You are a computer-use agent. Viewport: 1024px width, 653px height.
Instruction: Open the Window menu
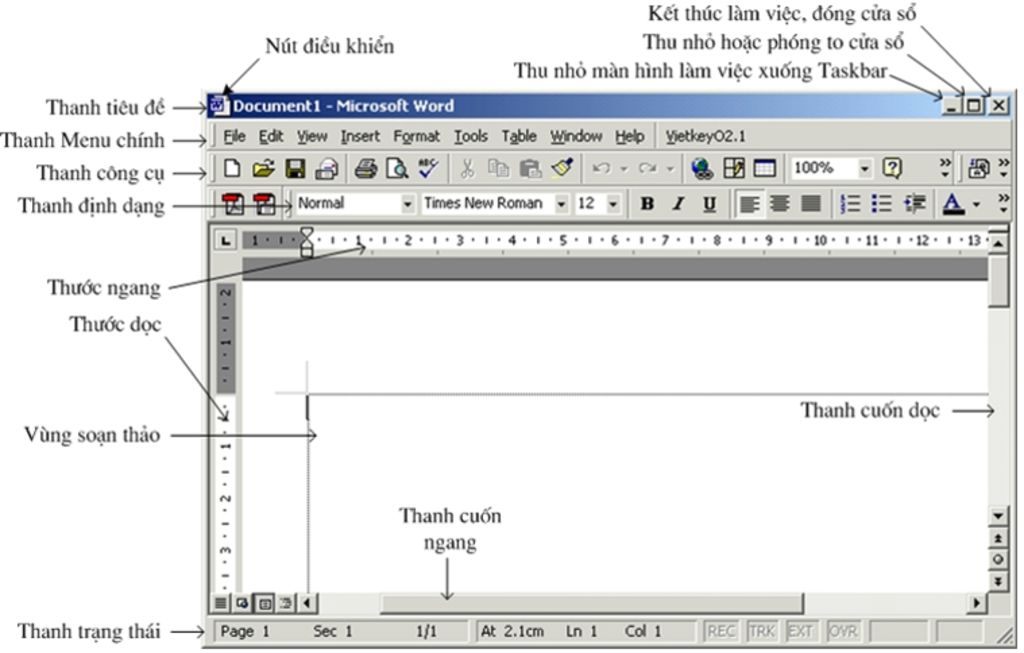pyautogui.click(x=576, y=136)
